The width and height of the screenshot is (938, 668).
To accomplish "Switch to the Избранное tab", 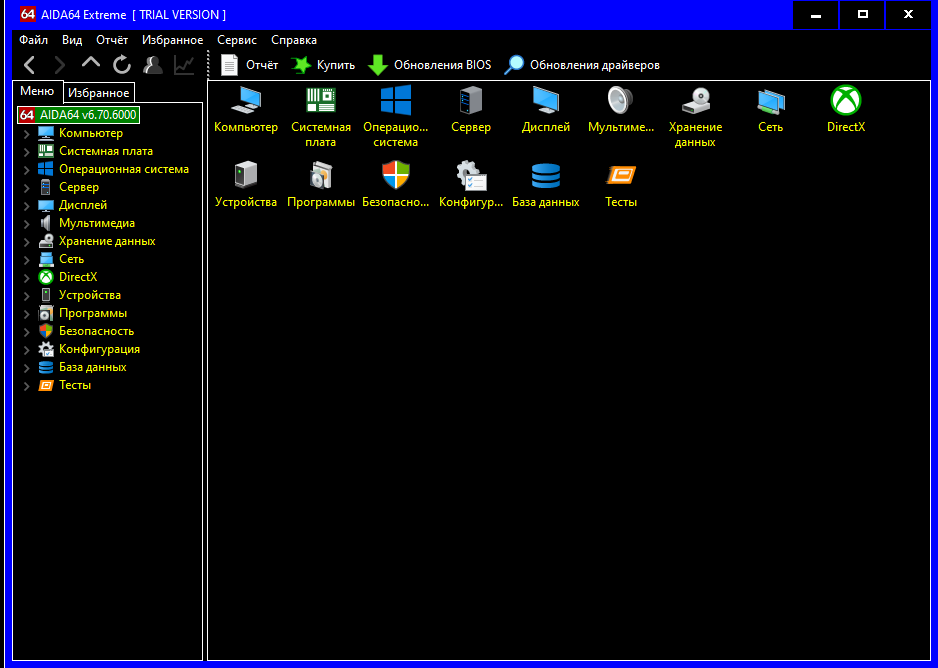I will (x=99, y=93).
